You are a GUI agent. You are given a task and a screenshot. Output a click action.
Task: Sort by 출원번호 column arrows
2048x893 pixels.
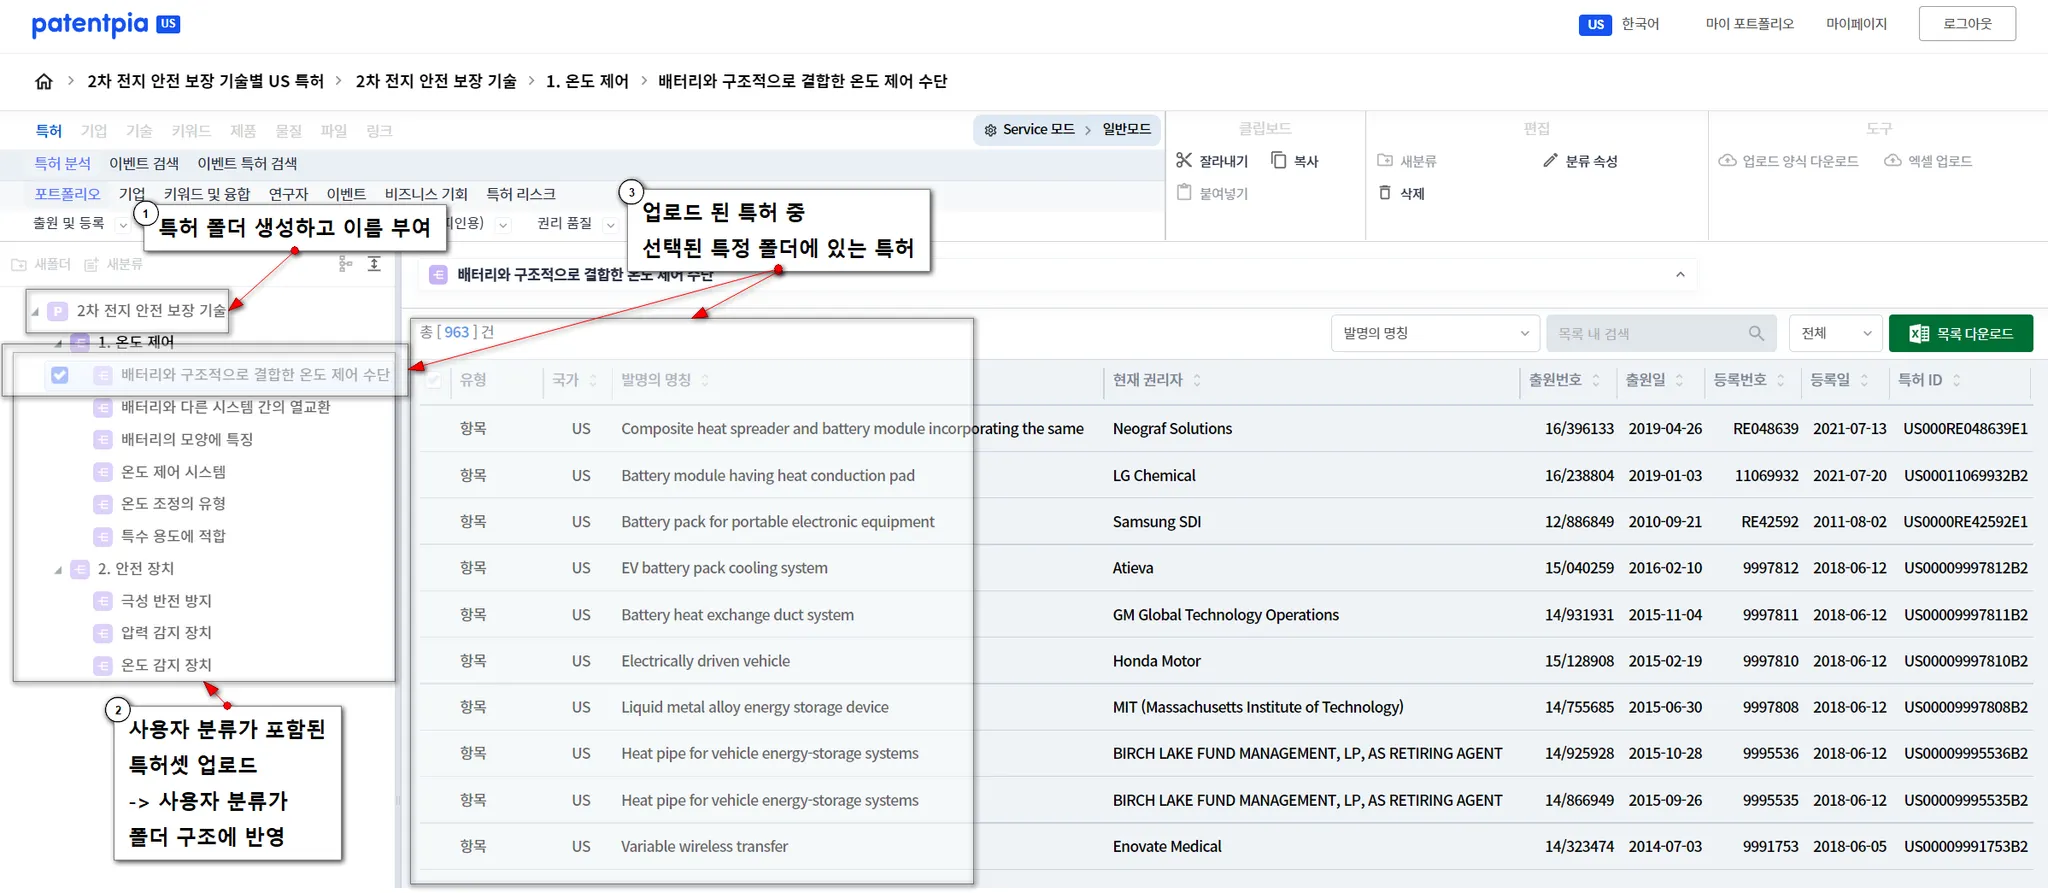[1596, 380]
